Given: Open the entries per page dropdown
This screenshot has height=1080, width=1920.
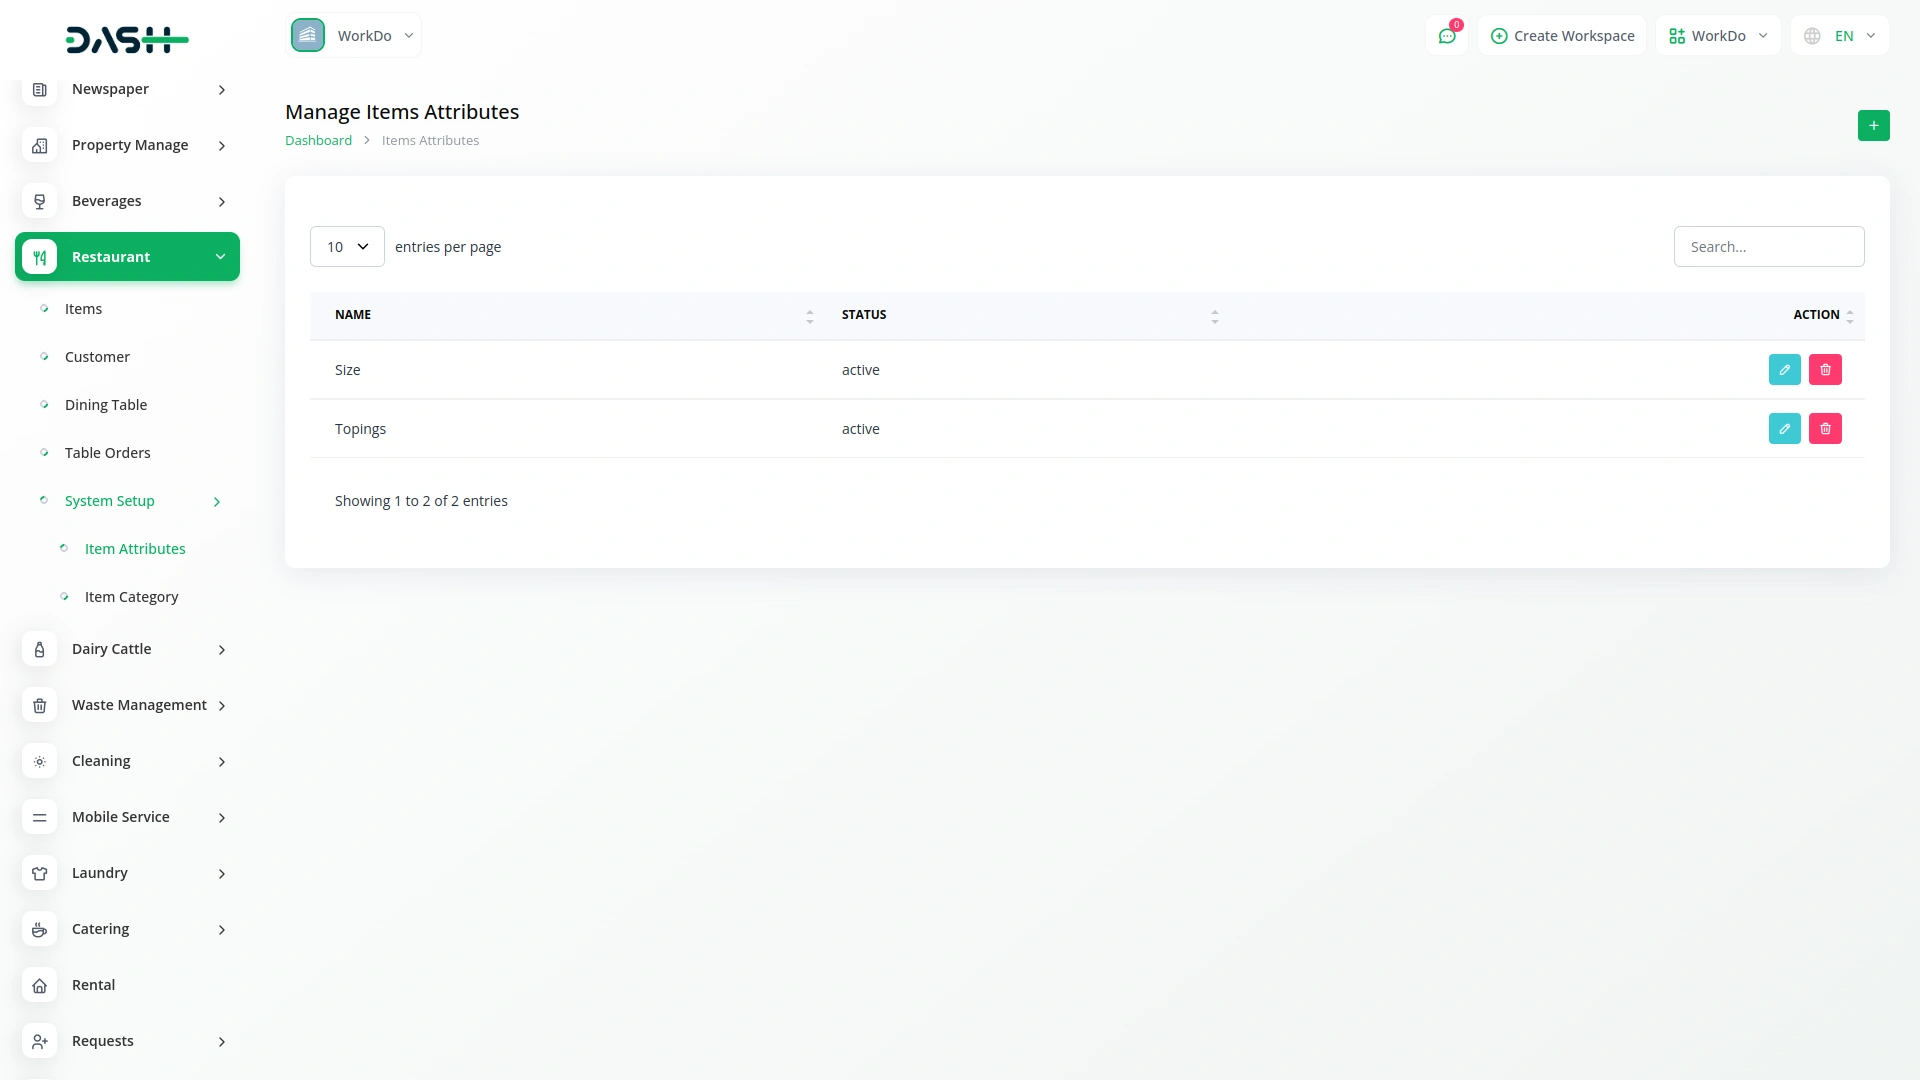Looking at the screenshot, I should 347,247.
